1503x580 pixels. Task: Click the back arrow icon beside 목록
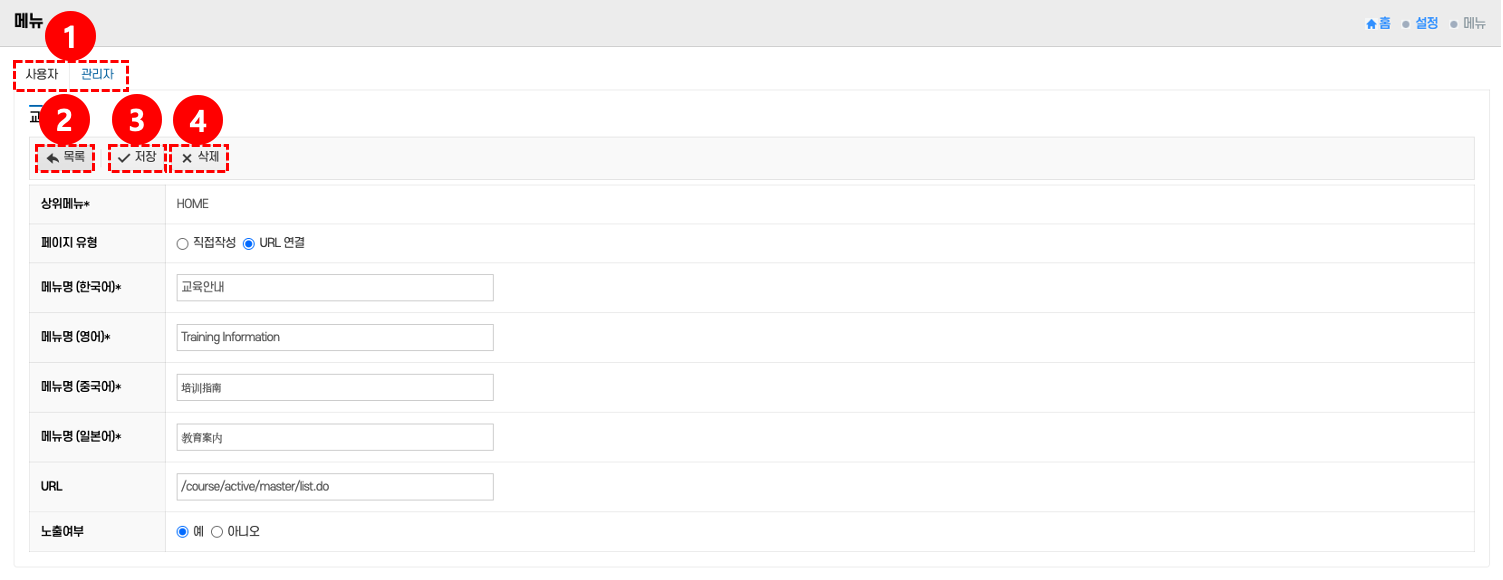[x=53, y=158]
